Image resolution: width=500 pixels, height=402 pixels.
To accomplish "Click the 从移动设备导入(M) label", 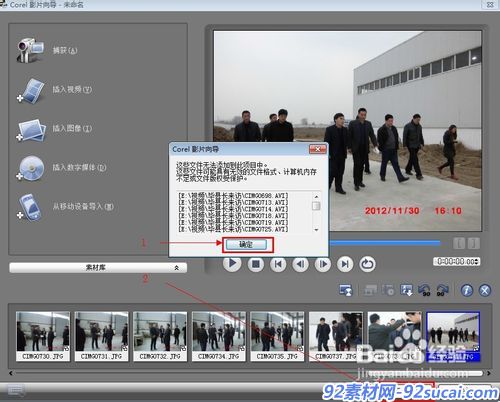I will coord(83,206).
